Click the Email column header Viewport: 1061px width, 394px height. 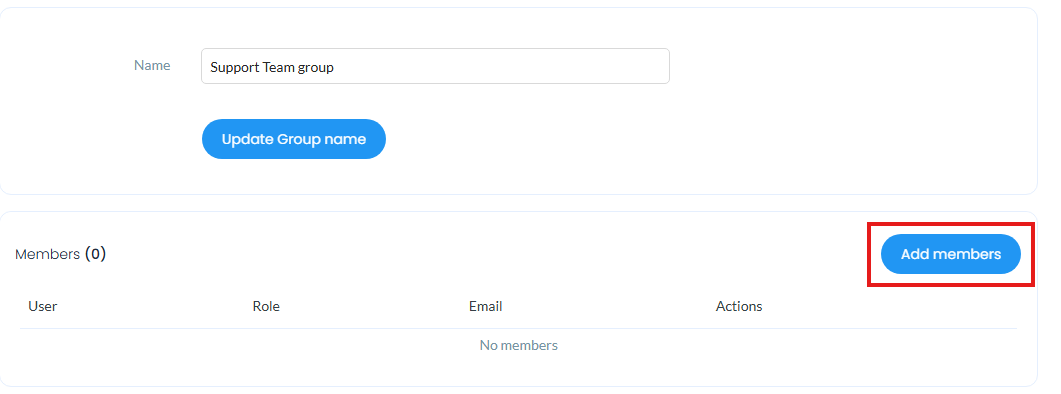pyautogui.click(x=485, y=306)
